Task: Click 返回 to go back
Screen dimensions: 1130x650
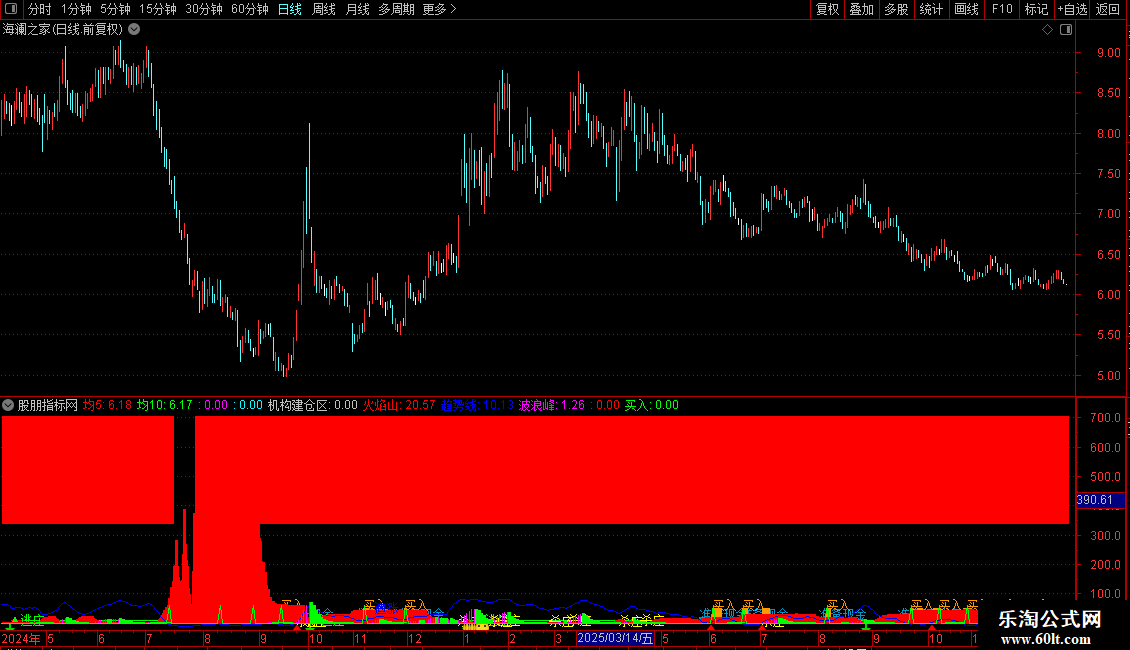Action: point(1108,9)
